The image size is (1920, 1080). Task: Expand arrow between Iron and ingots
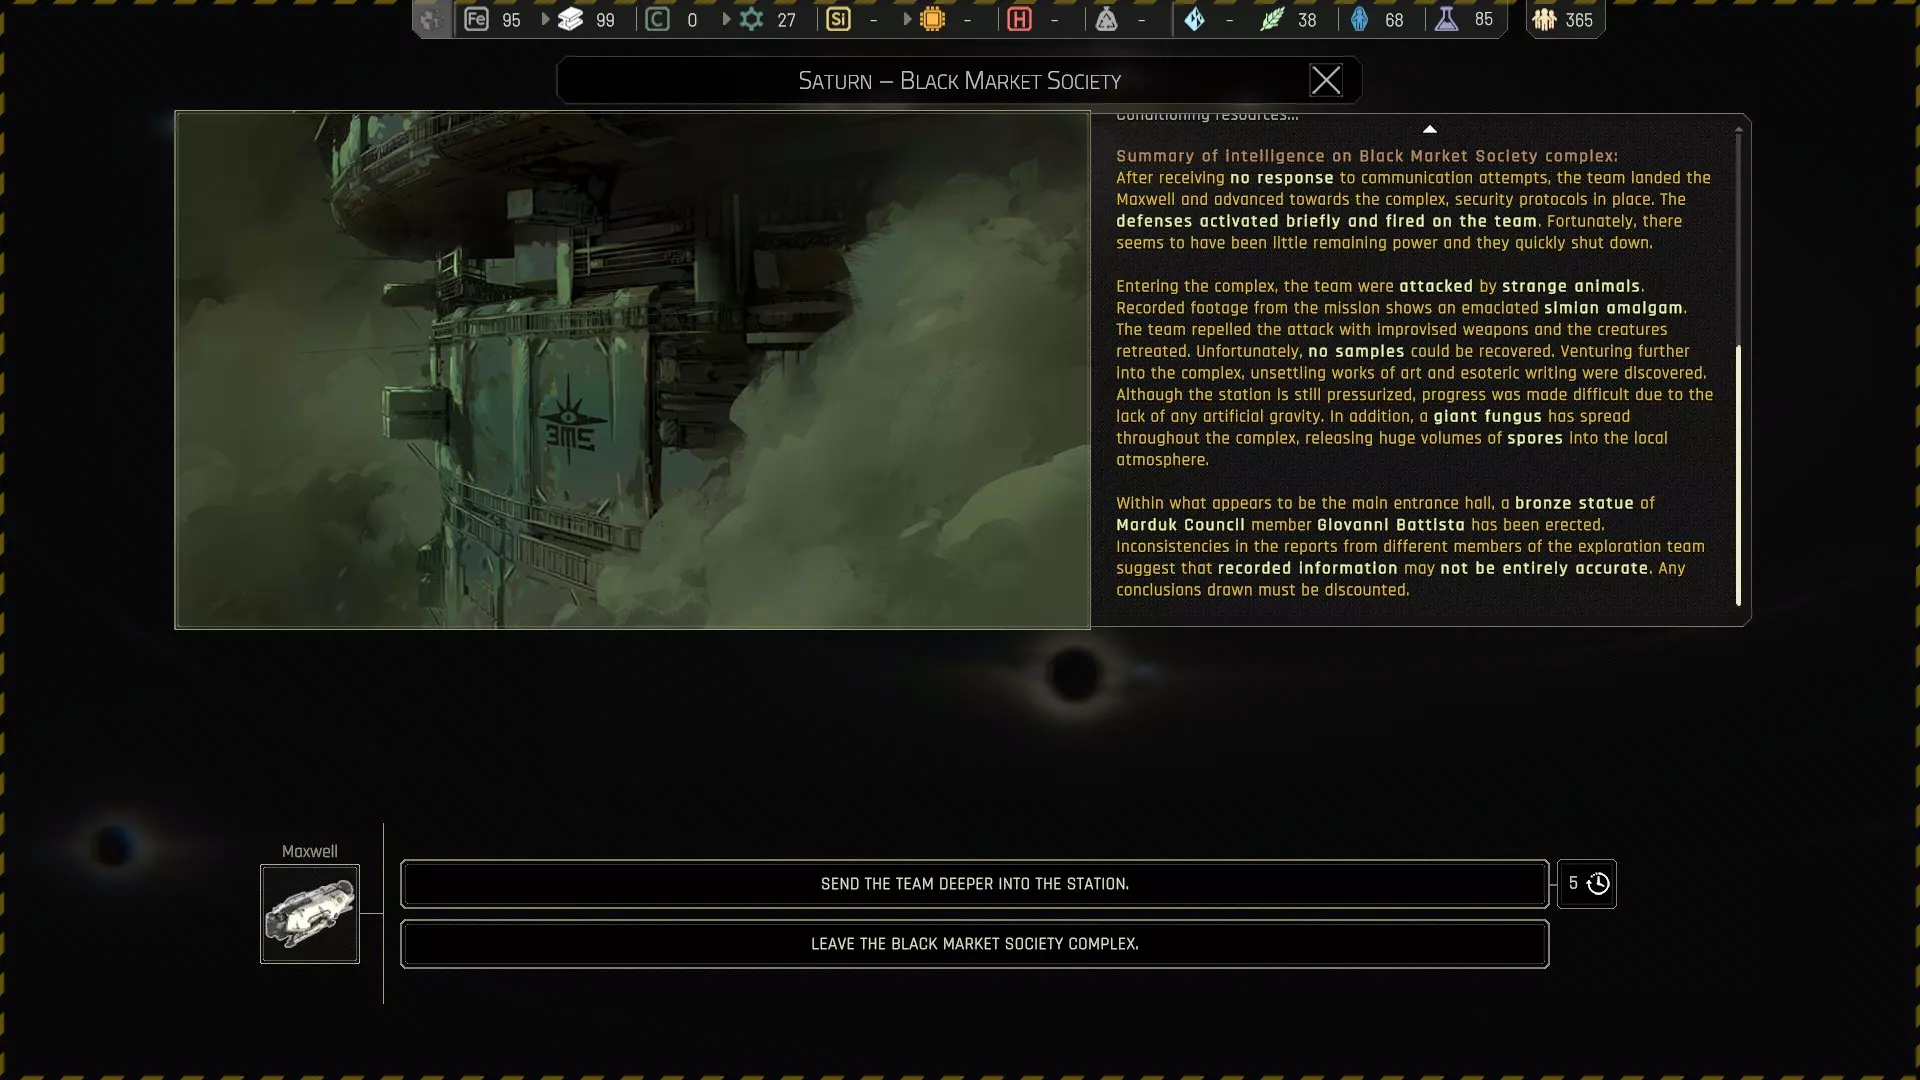(546, 19)
